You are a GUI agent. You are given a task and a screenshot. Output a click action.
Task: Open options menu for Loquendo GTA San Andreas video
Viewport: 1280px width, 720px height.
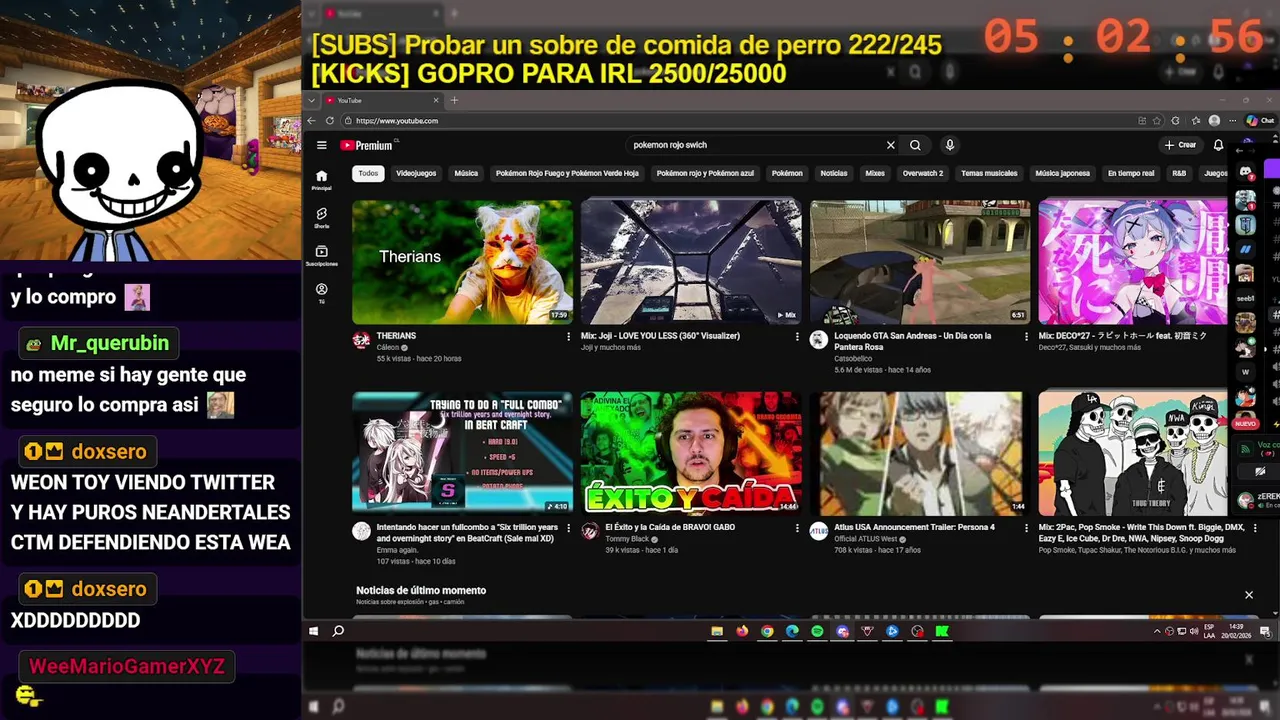(1026, 337)
